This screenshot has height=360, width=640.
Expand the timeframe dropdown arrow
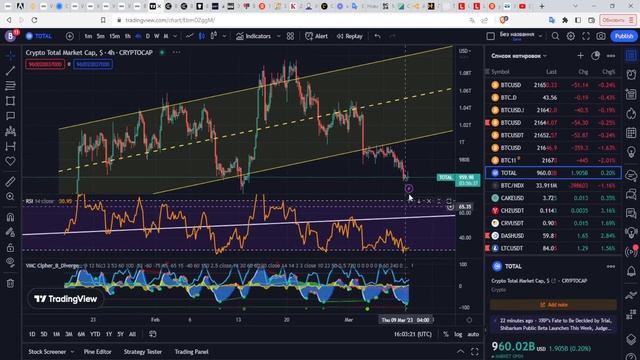(175, 36)
